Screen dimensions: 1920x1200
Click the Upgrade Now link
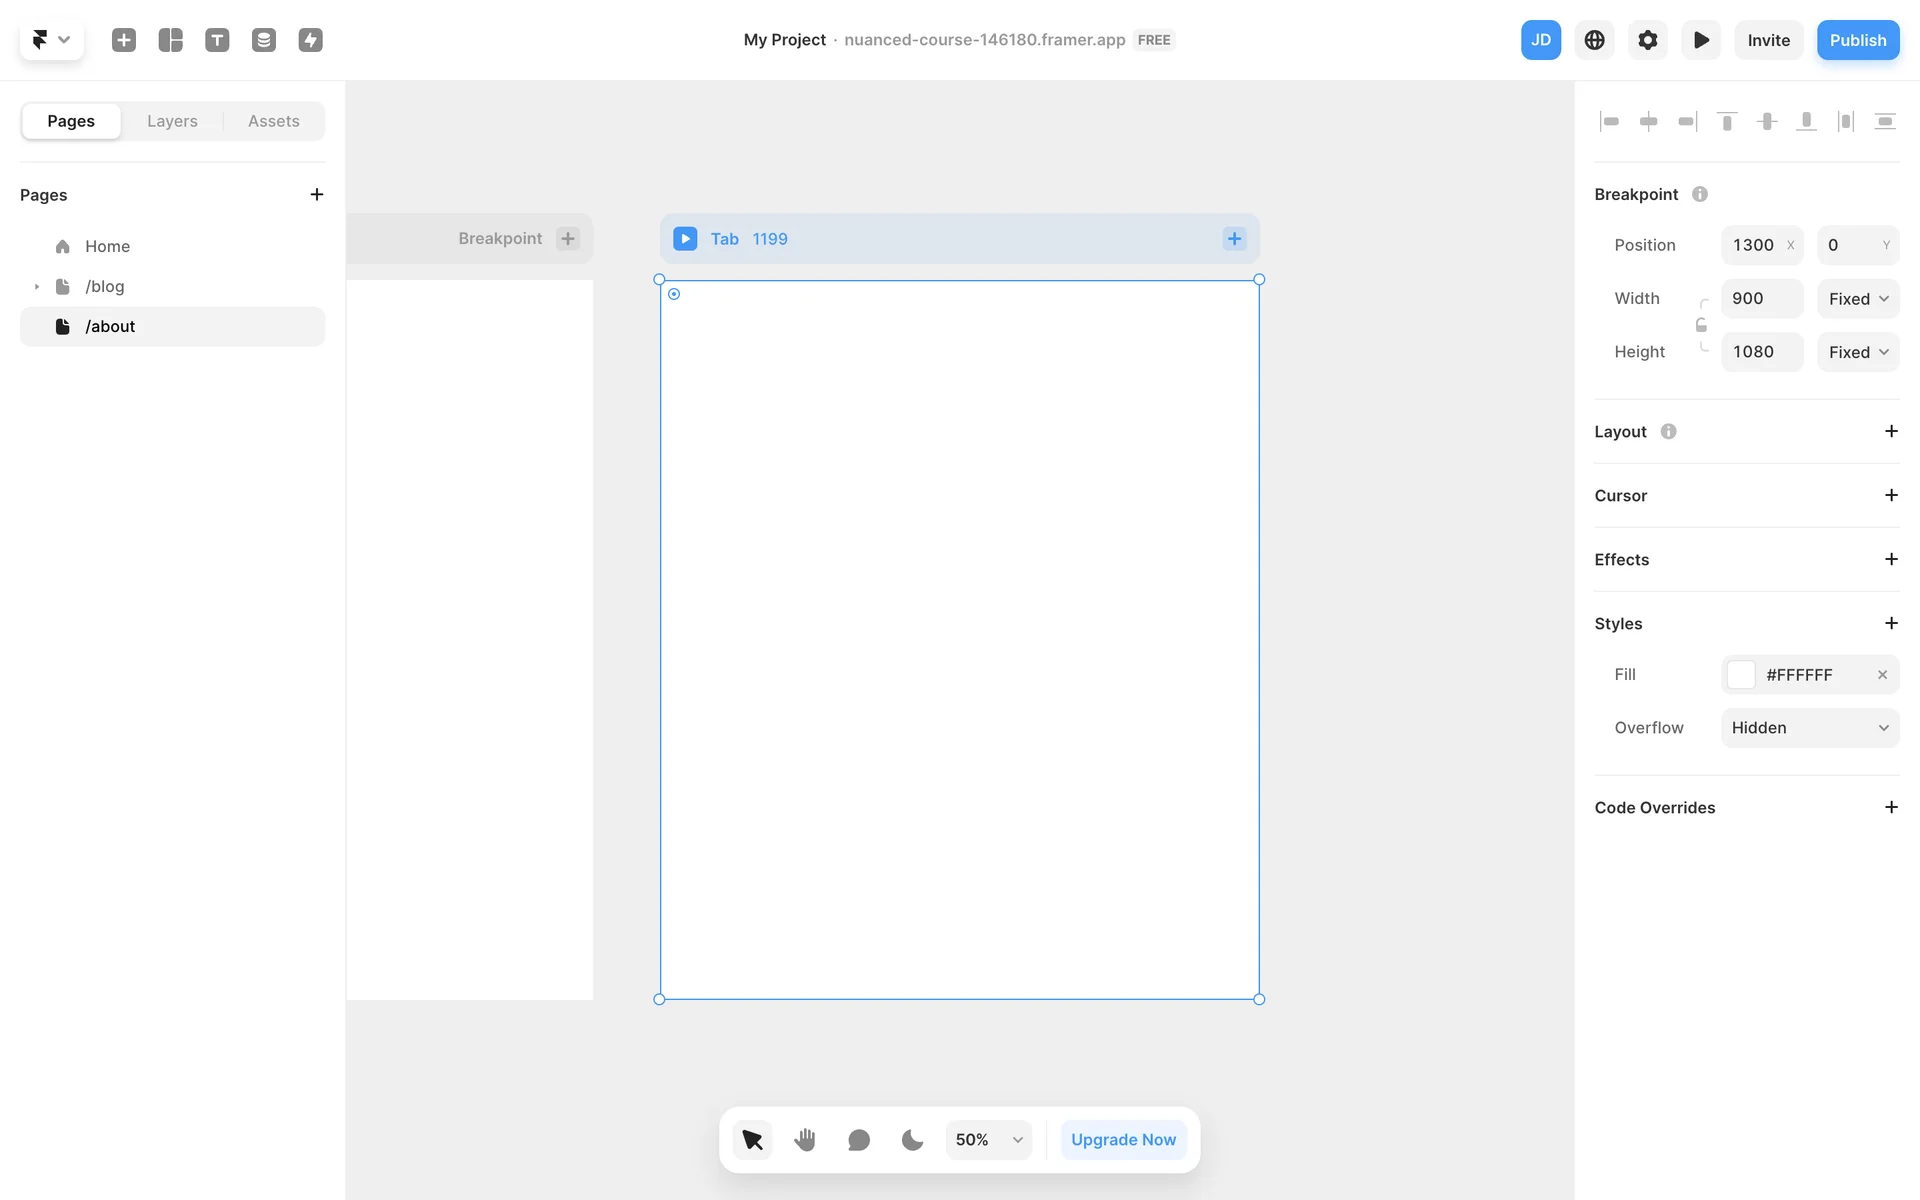(1123, 1139)
